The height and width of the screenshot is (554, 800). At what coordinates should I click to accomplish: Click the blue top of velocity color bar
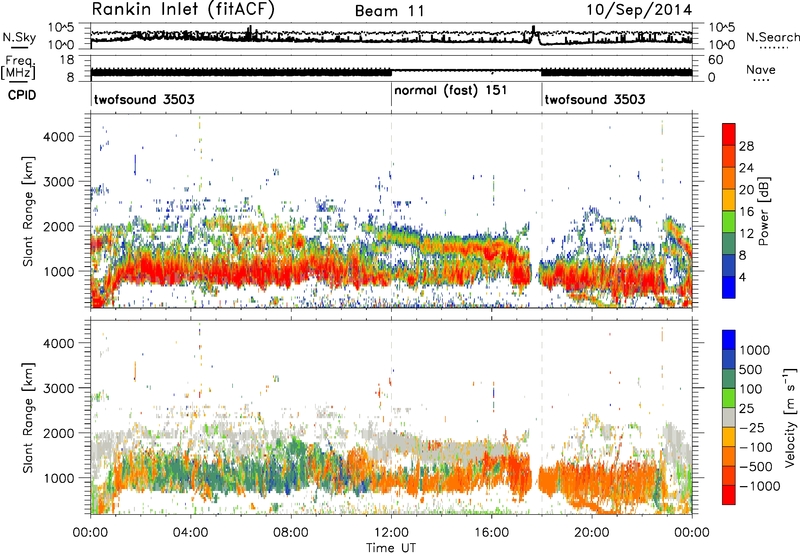[729, 340]
